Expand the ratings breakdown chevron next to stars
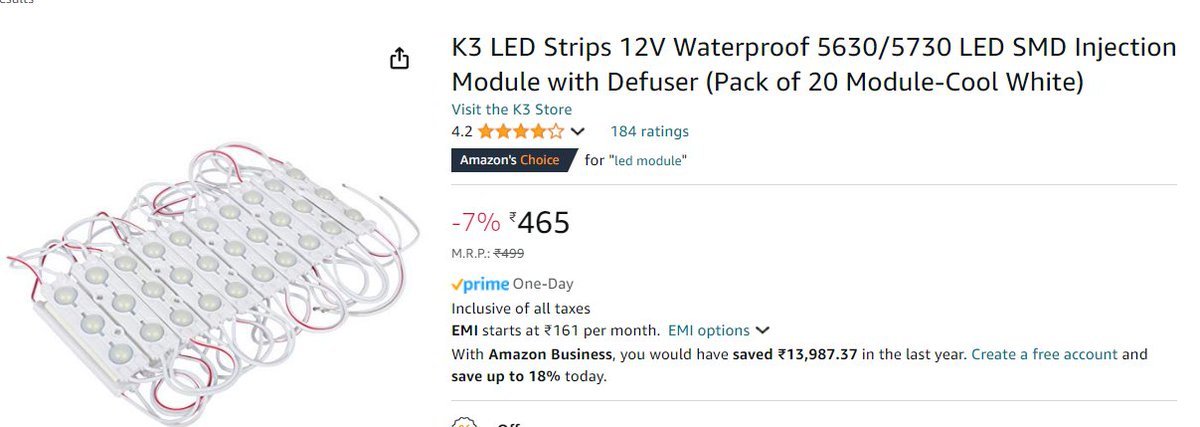The height and width of the screenshot is (427, 1200). (x=578, y=131)
